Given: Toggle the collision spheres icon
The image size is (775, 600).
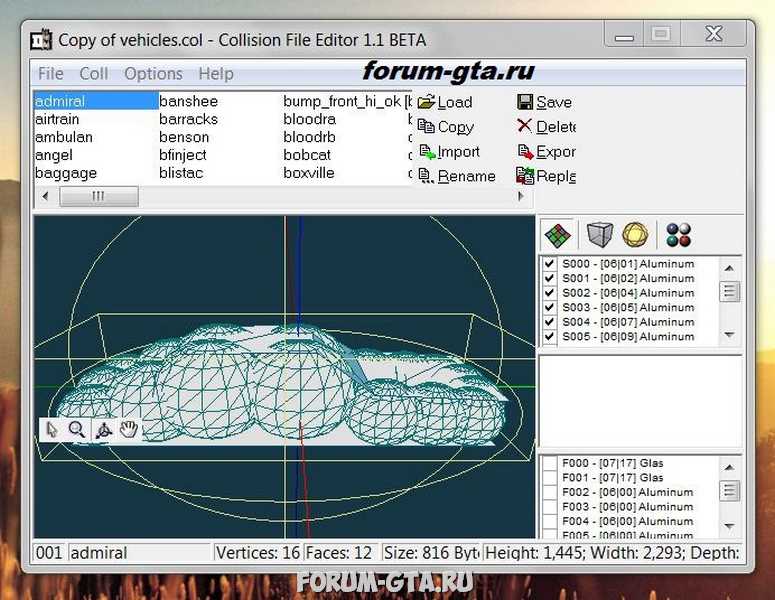Looking at the screenshot, I should coord(635,235).
